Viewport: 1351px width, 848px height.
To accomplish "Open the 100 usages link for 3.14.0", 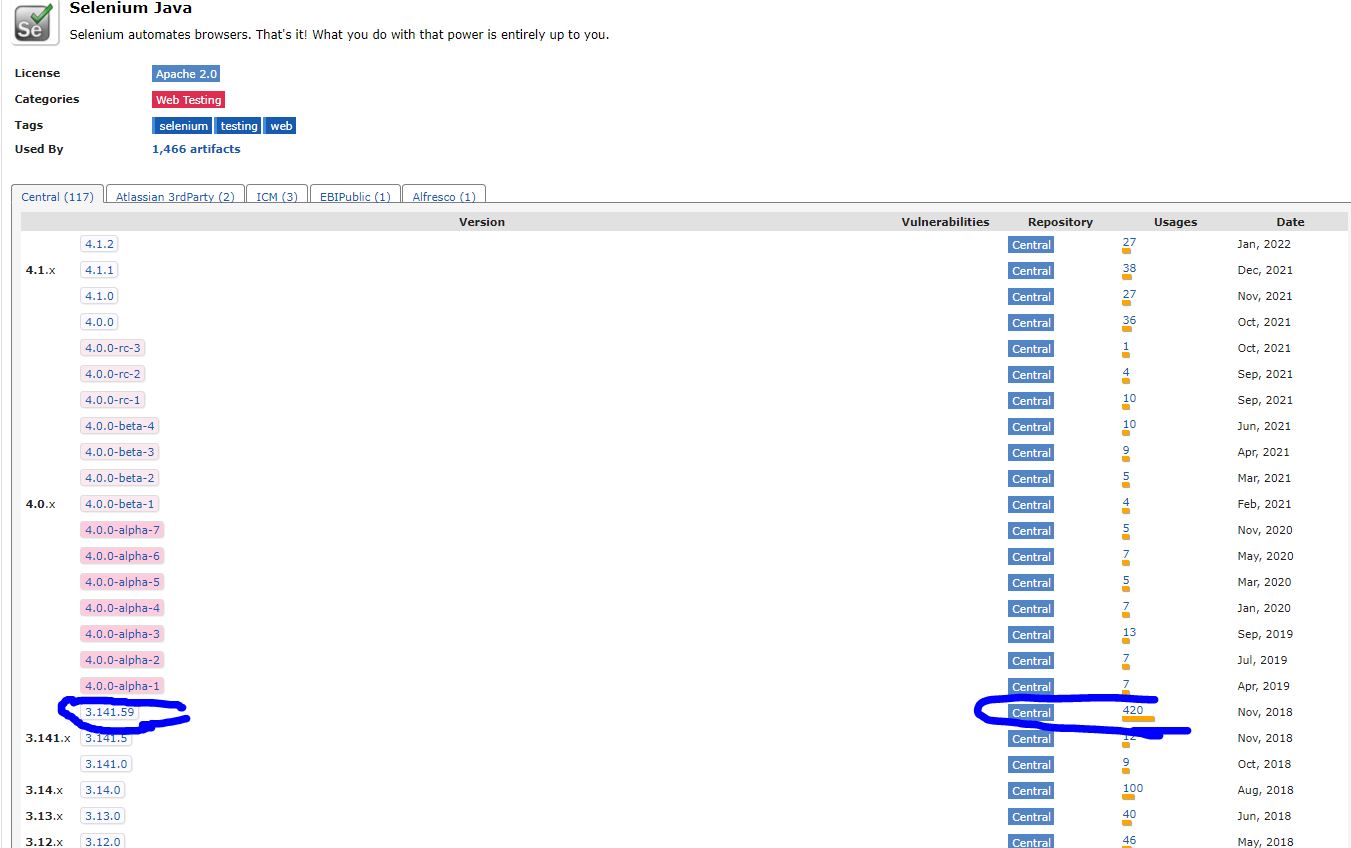I will click(1132, 788).
